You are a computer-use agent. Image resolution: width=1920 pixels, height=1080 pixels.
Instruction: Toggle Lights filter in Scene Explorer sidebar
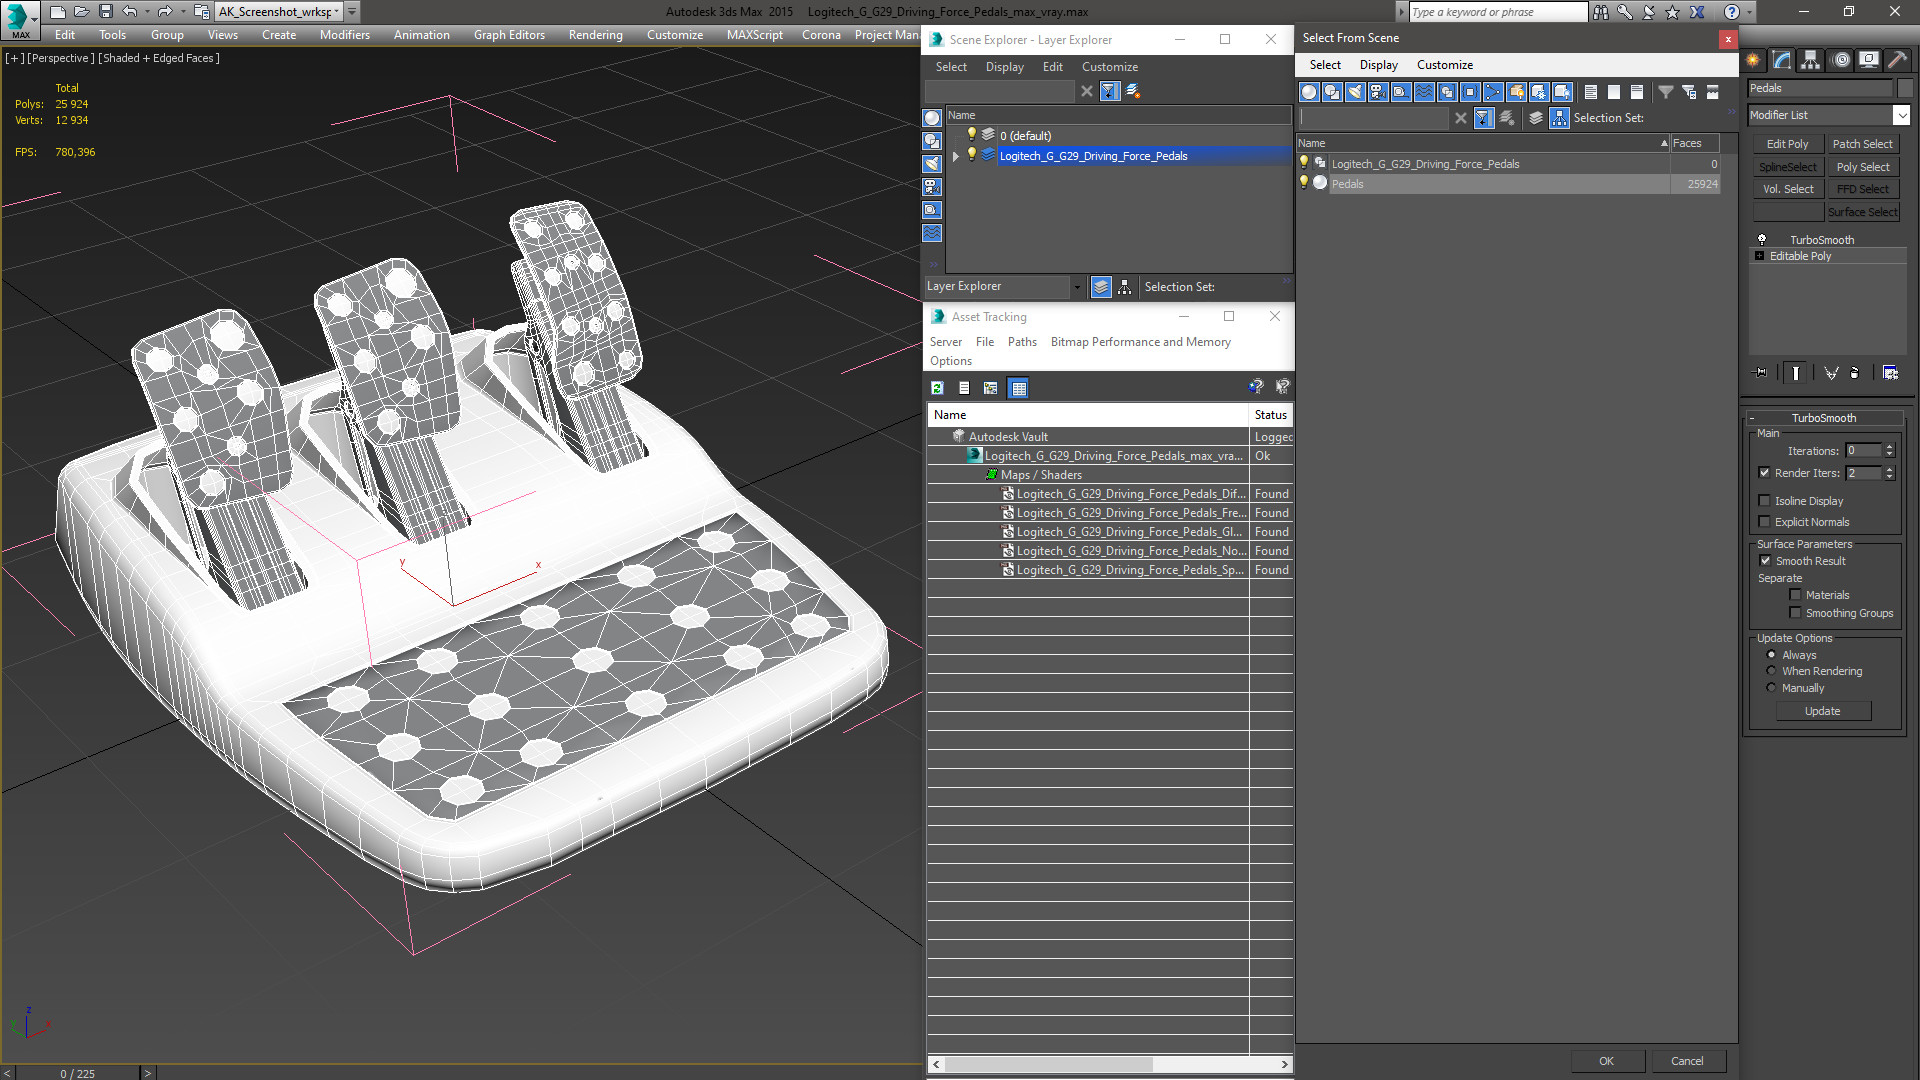click(932, 164)
